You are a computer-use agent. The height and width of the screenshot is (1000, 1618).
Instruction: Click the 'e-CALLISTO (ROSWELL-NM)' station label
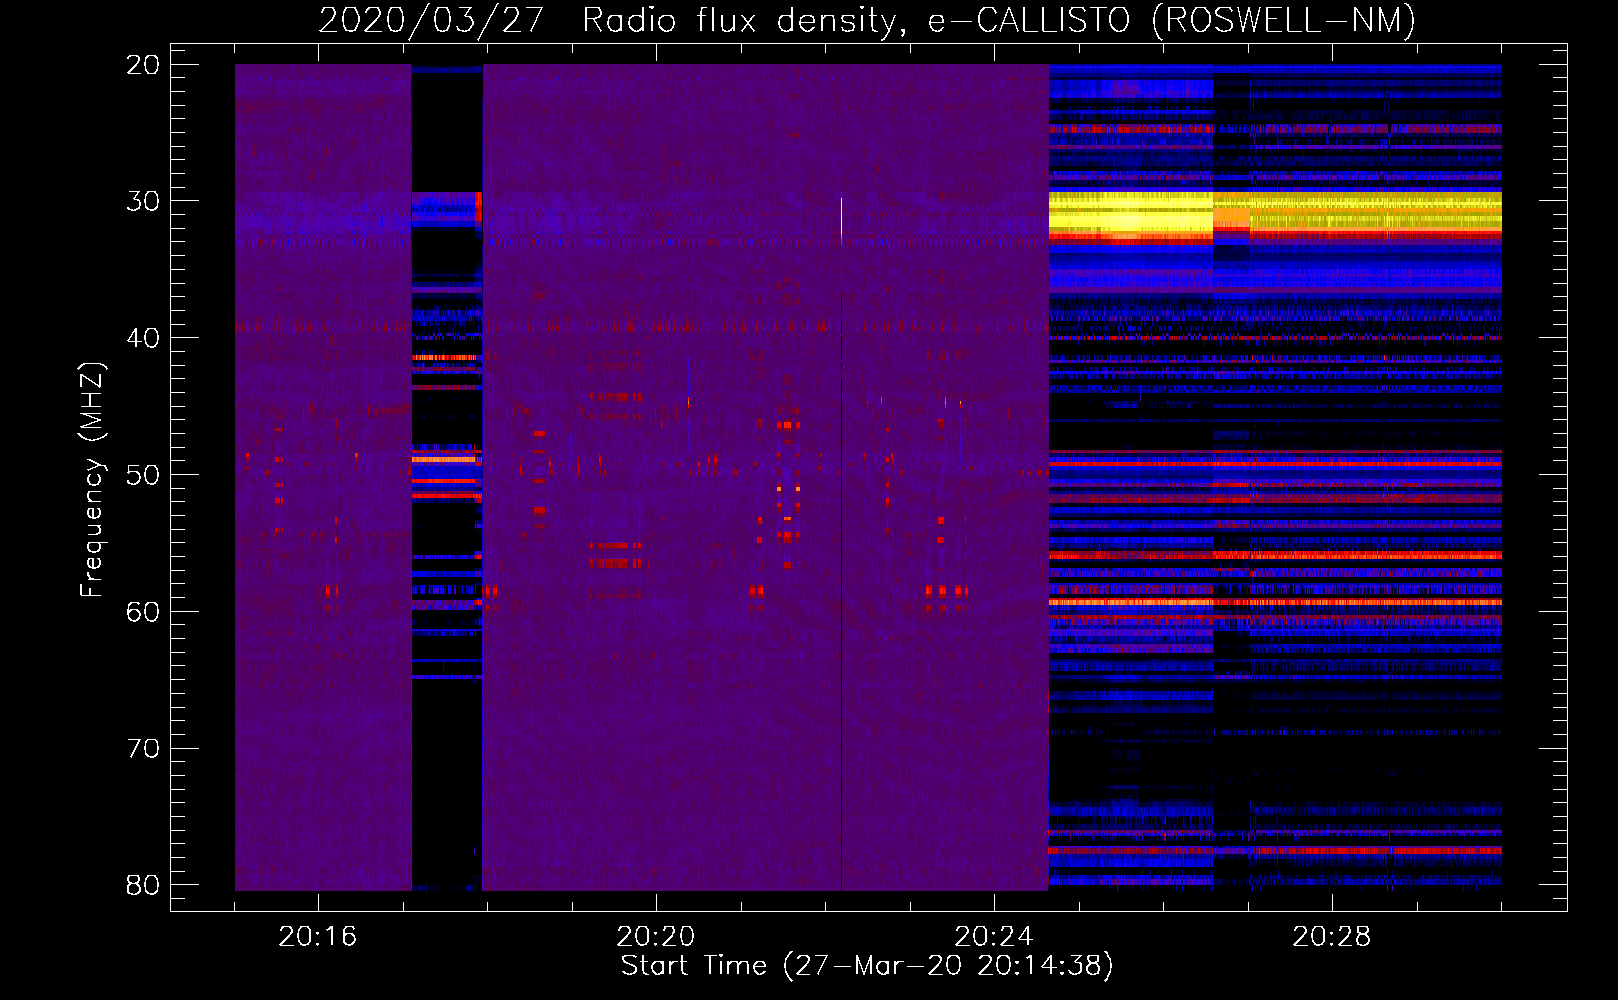[x=1172, y=20]
